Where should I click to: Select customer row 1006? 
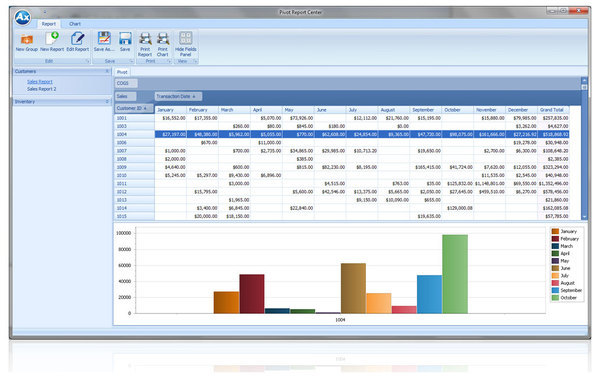tap(134, 143)
